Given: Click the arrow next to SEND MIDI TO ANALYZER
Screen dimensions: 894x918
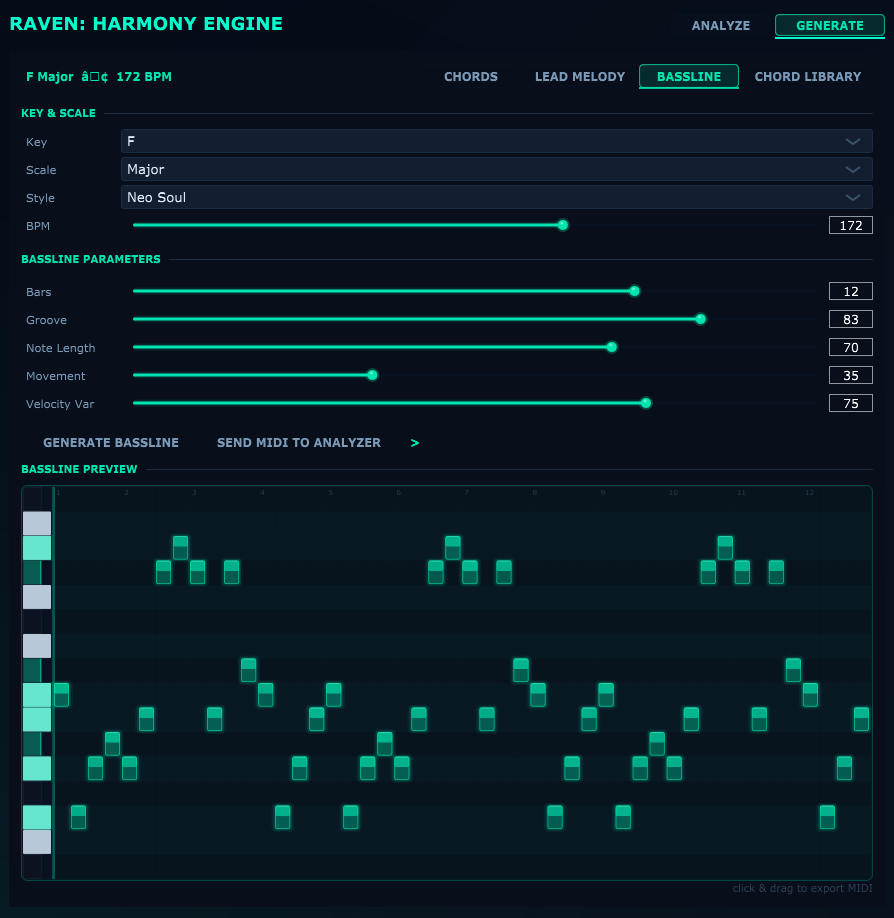Looking at the screenshot, I should [414, 442].
